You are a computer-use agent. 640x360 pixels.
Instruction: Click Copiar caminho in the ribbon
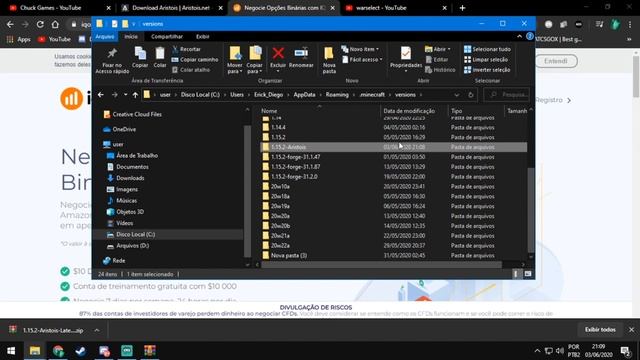[195, 60]
